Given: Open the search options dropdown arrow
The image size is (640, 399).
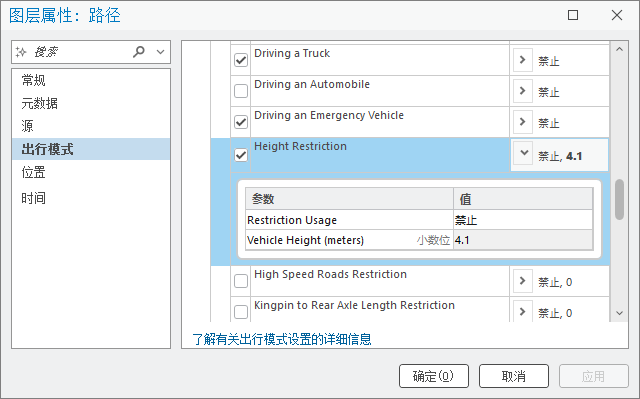Looking at the screenshot, I should tap(160, 52).
